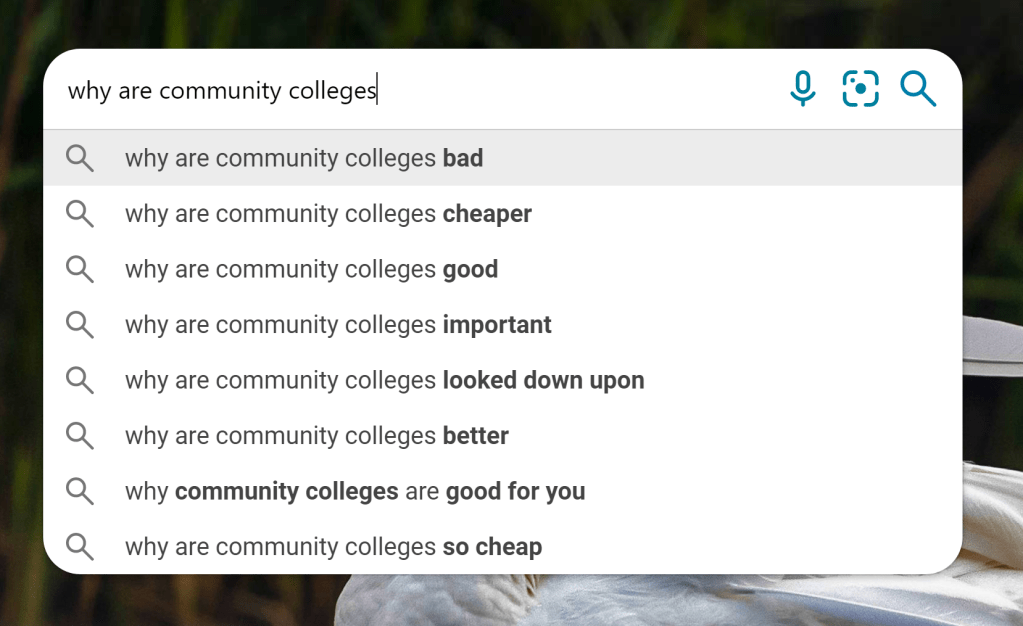Select 'why community colleges are good for you'
Viewport: 1023px width, 626px height.
tap(355, 491)
